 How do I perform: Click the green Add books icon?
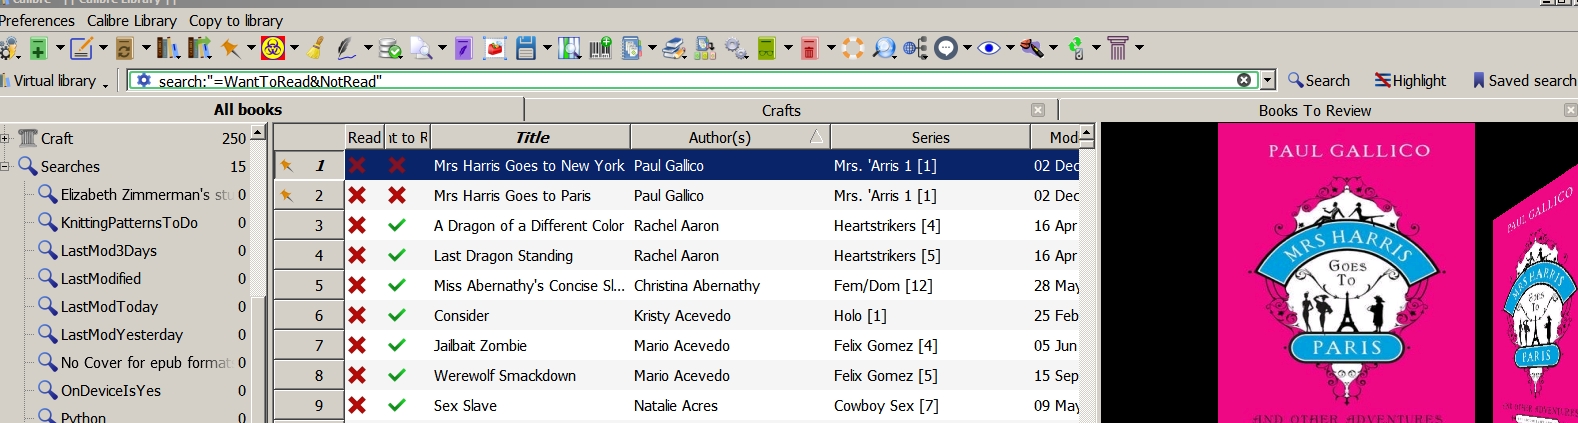point(39,47)
